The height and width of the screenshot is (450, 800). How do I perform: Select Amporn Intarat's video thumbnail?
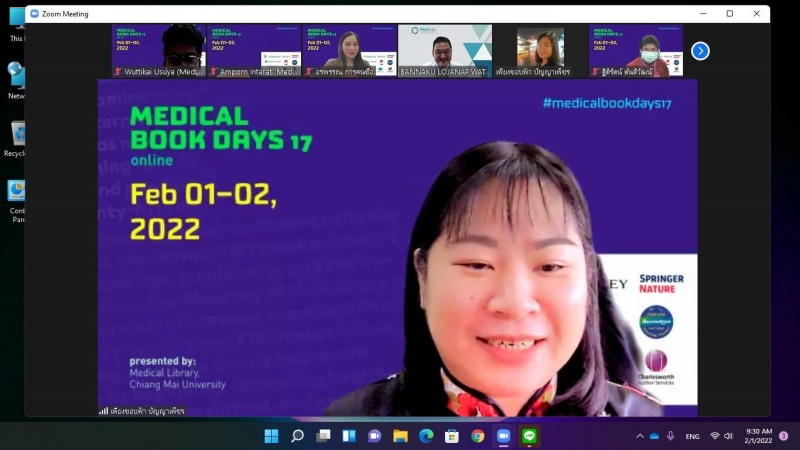pos(254,51)
